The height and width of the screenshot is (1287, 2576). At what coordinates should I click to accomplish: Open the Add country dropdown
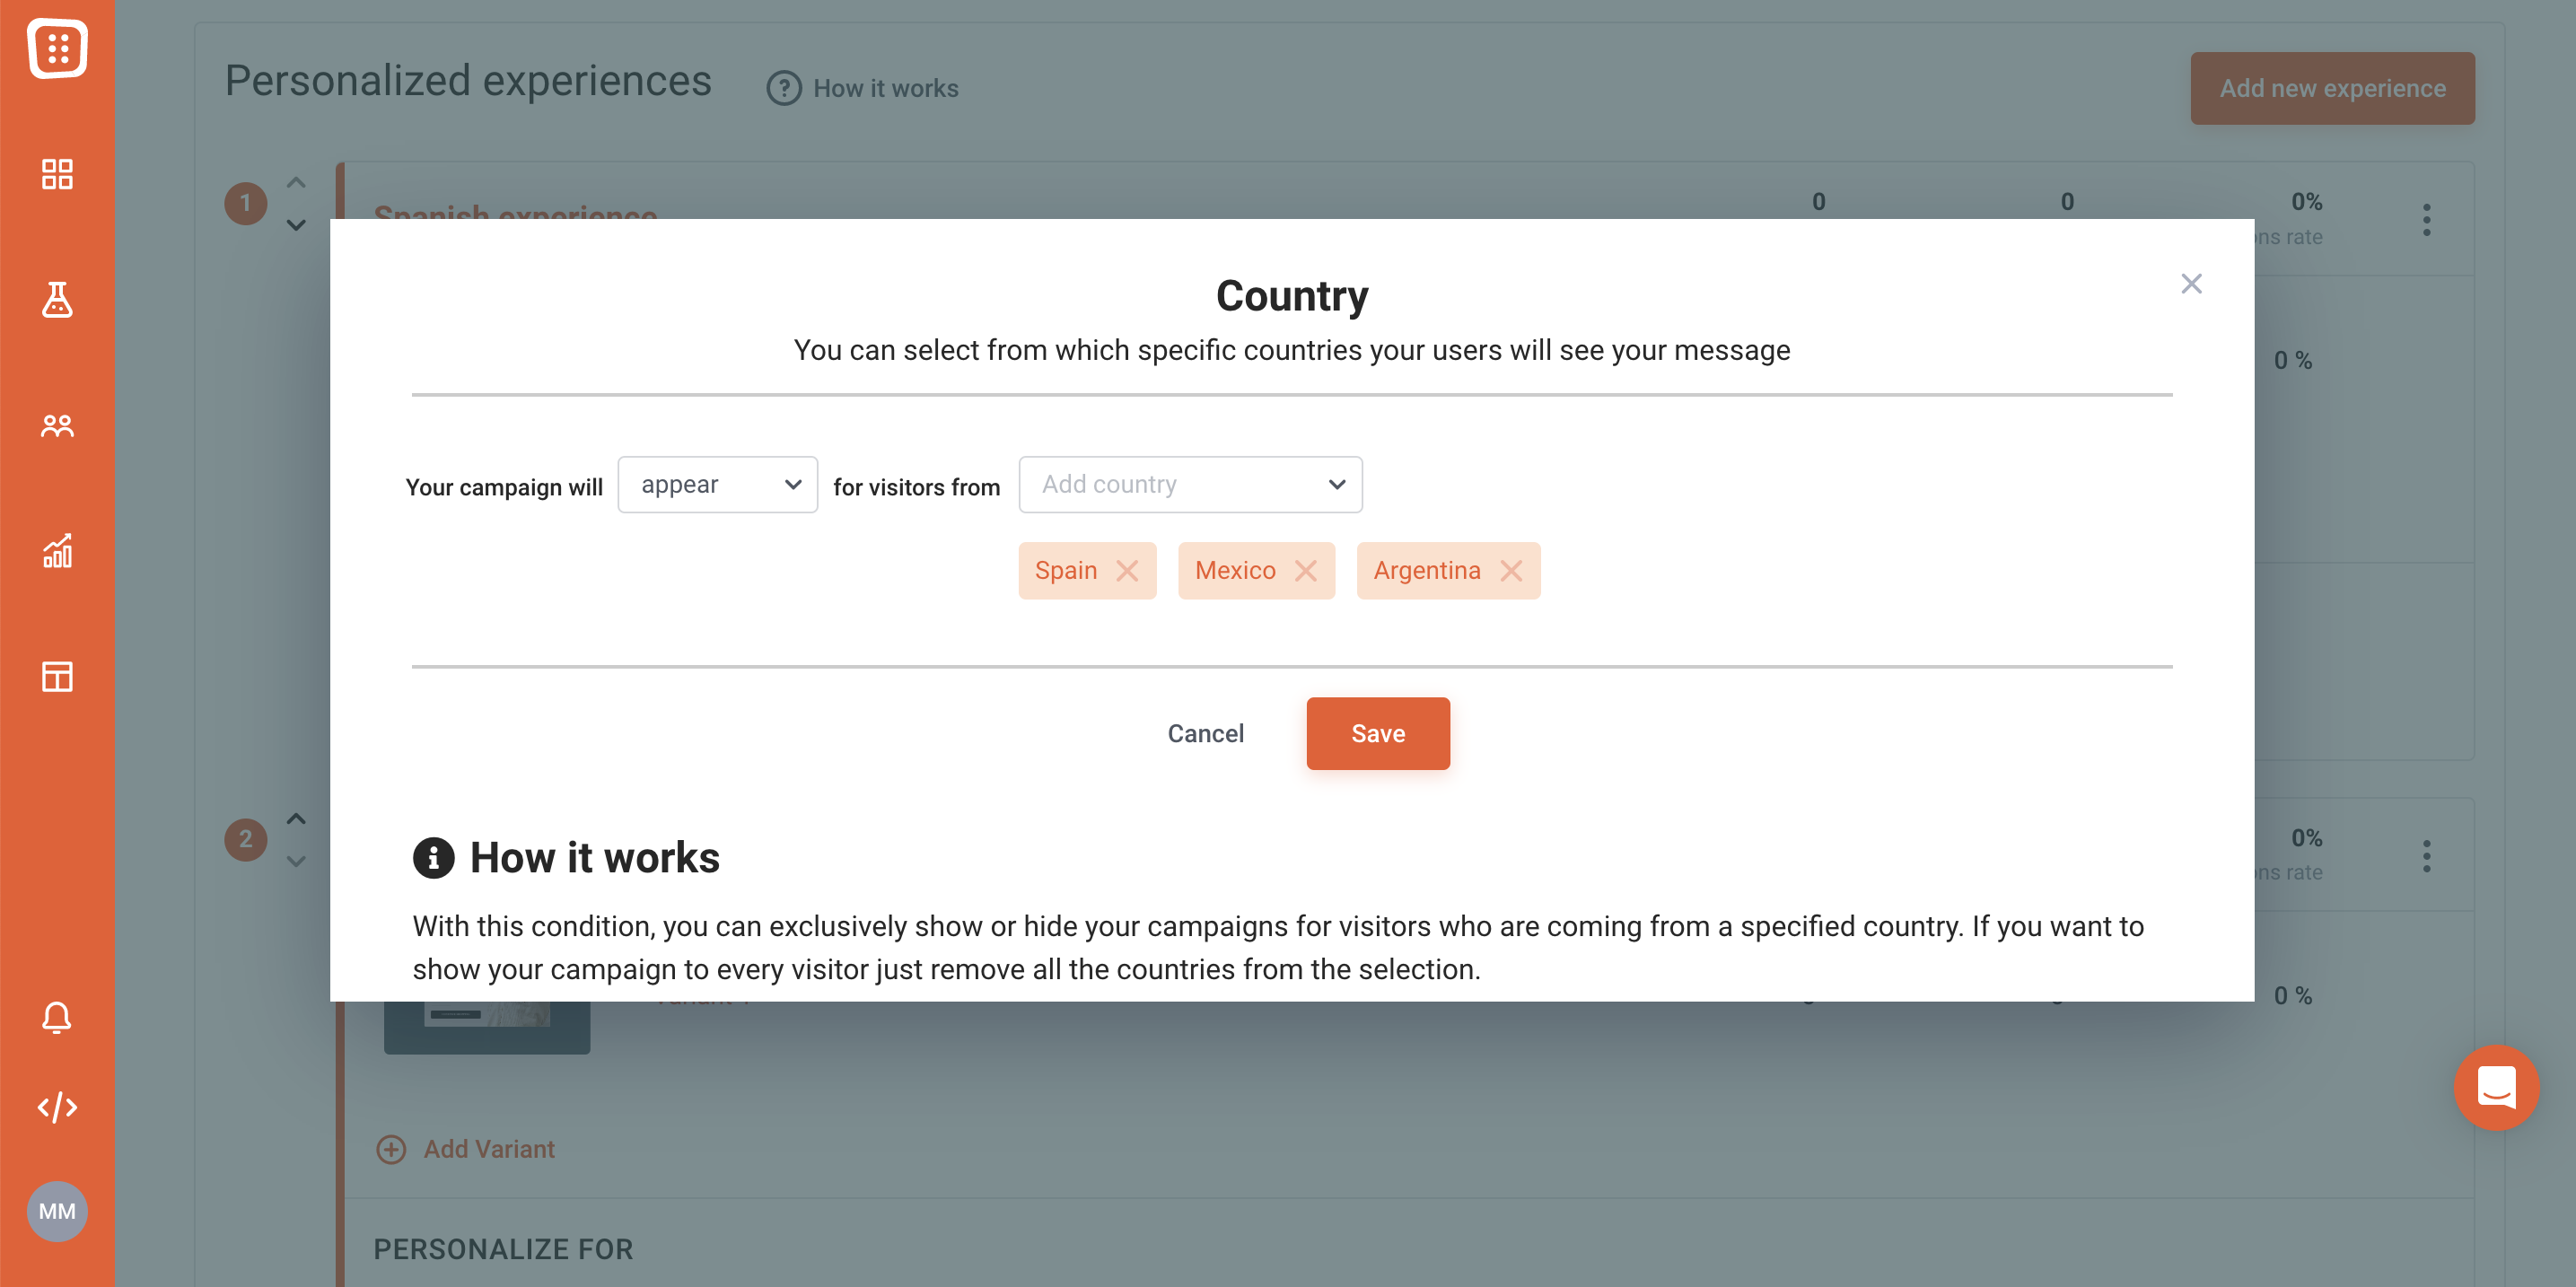pos(1190,485)
